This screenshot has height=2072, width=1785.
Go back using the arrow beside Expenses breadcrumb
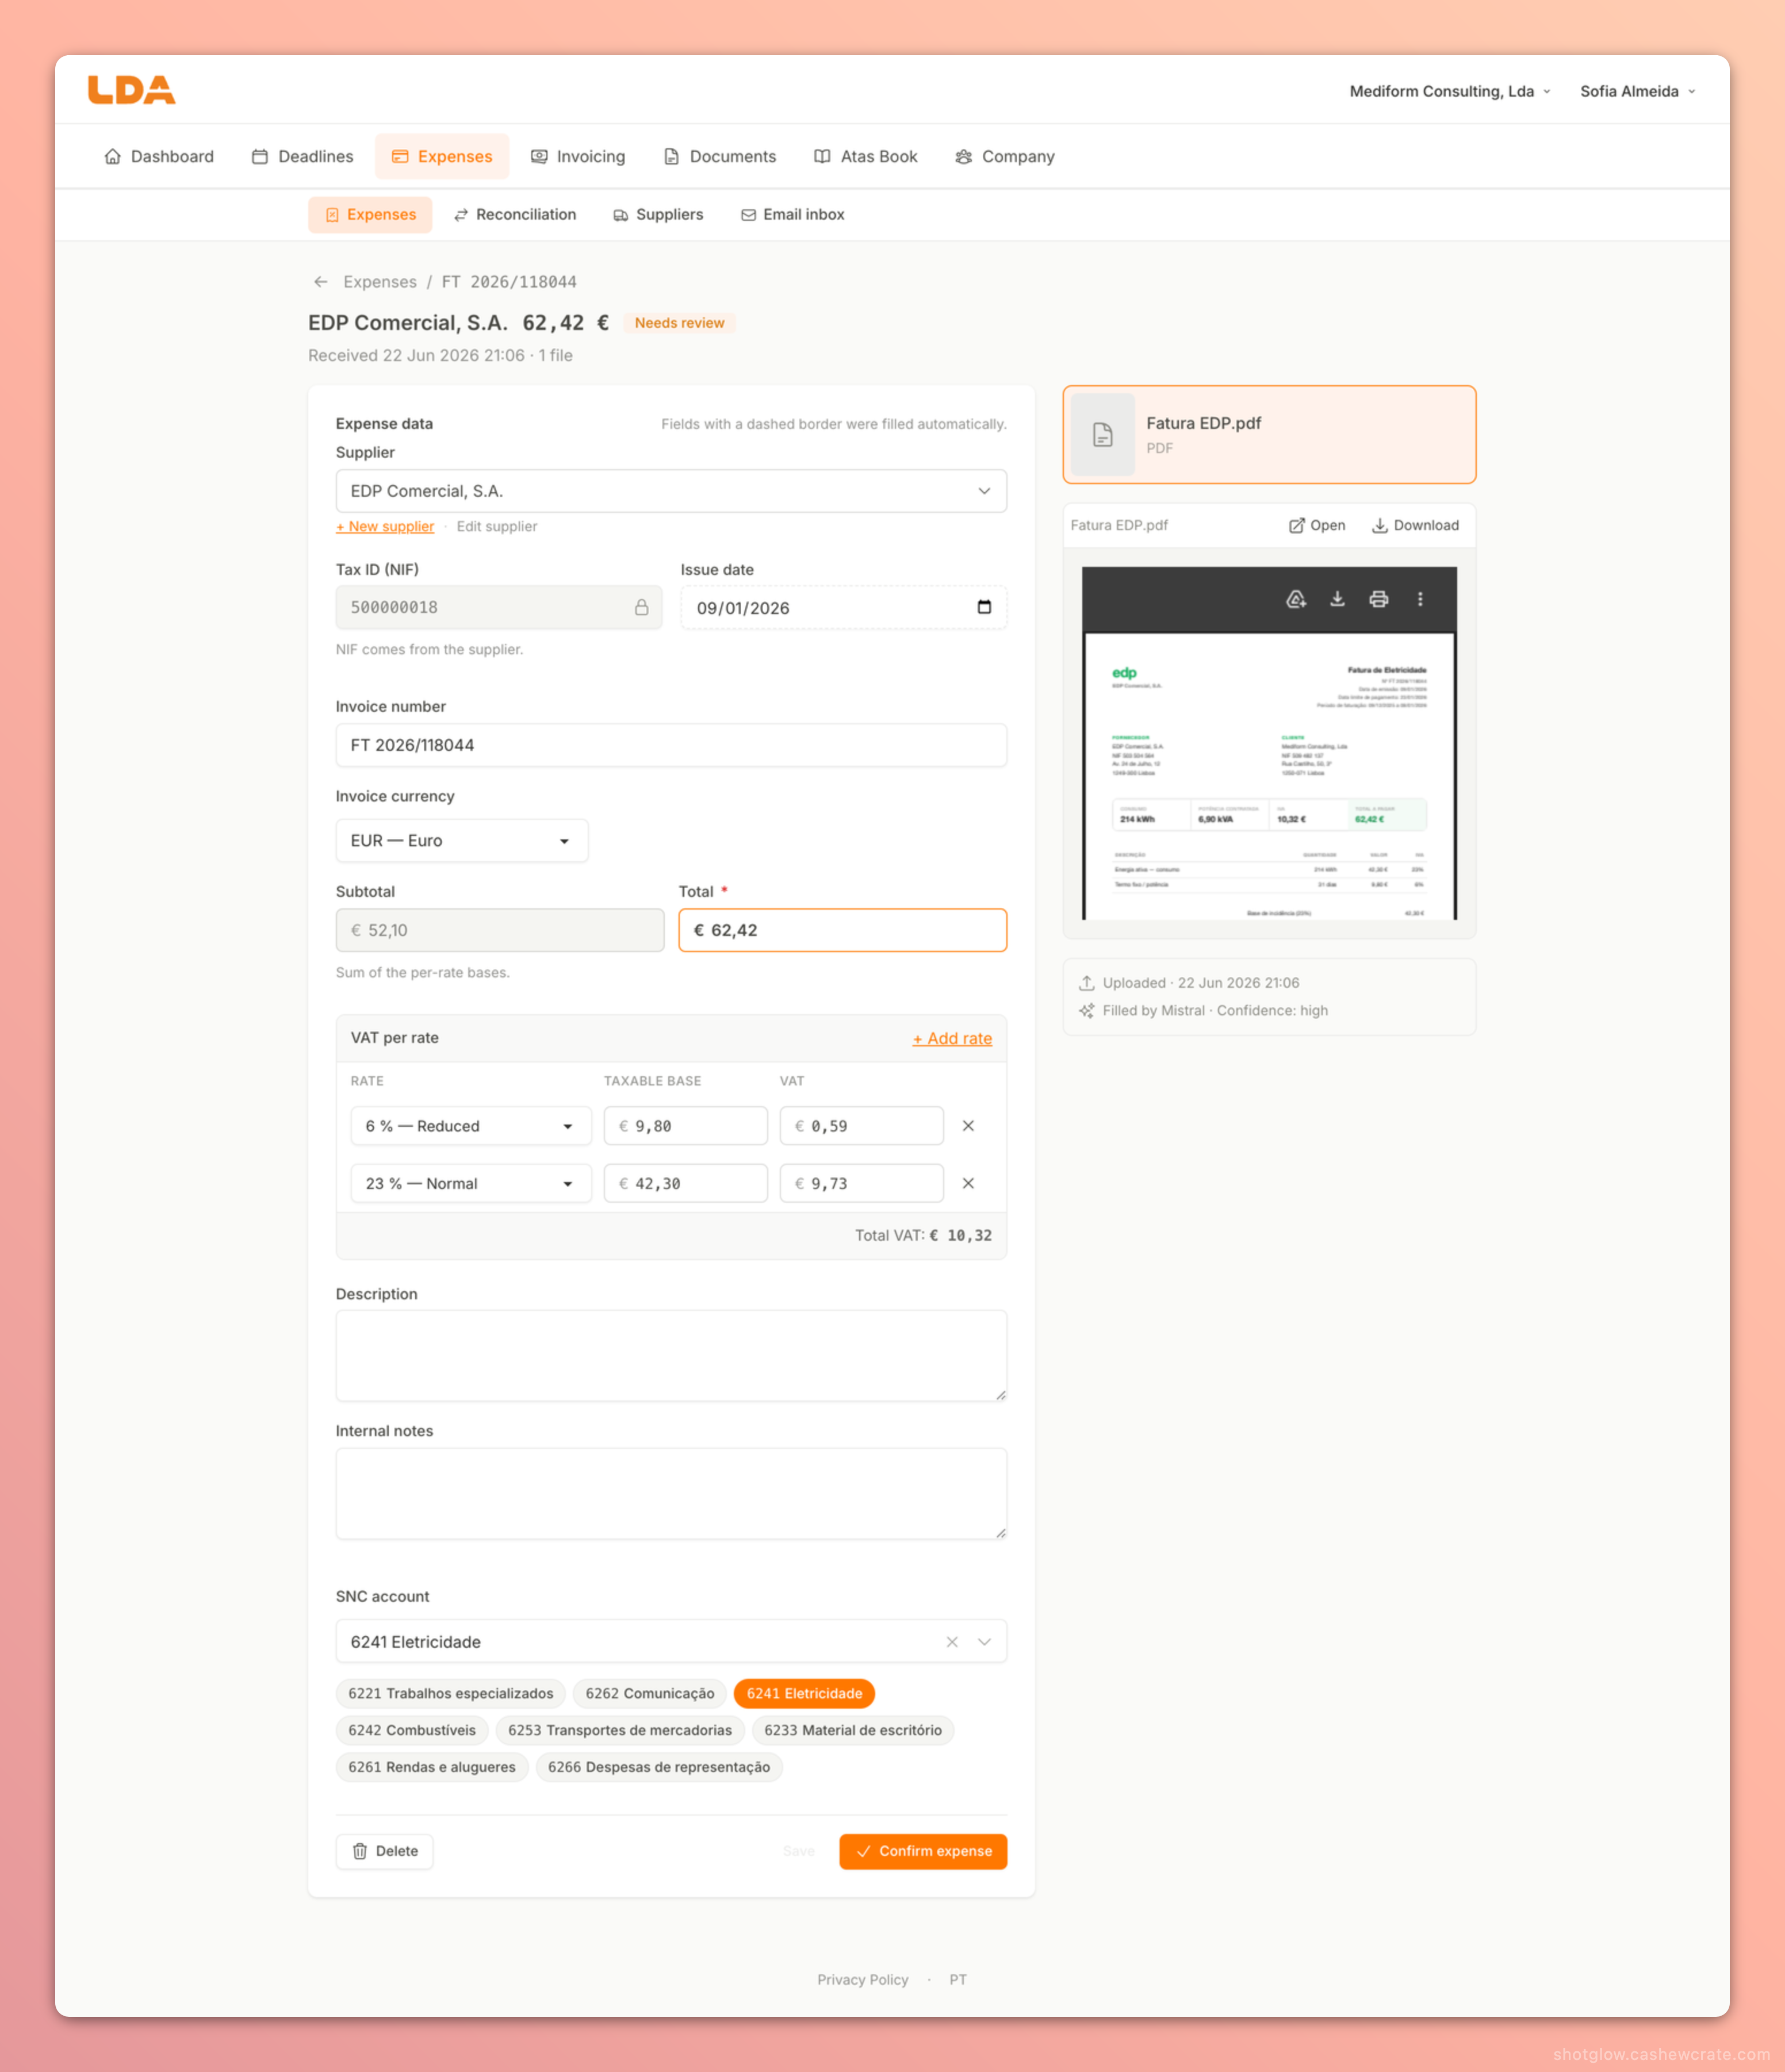click(321, 282)
